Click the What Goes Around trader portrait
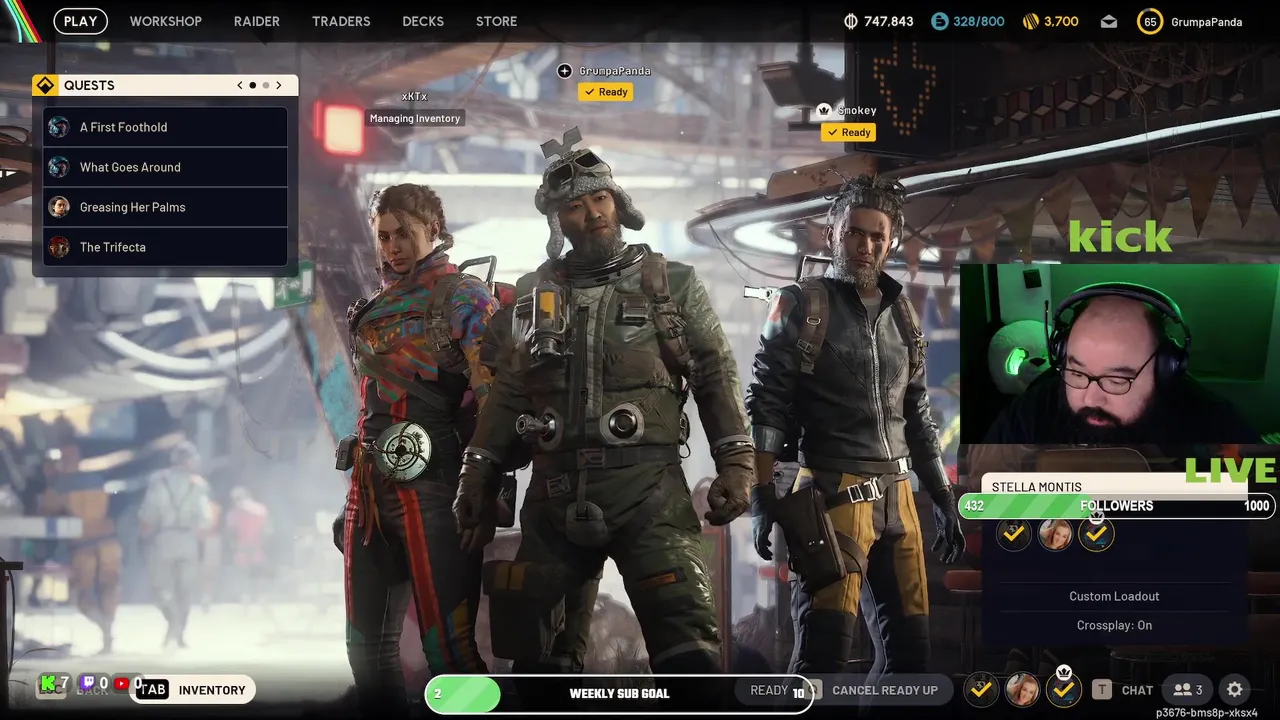The image size is (1280, 720). (59, 167)
